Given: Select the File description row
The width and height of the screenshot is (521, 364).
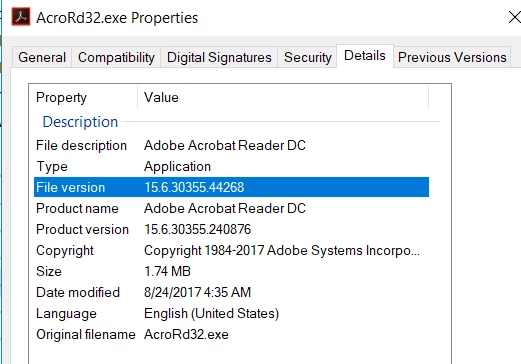Looking at the screenshot, I should (x=231, y=145).
